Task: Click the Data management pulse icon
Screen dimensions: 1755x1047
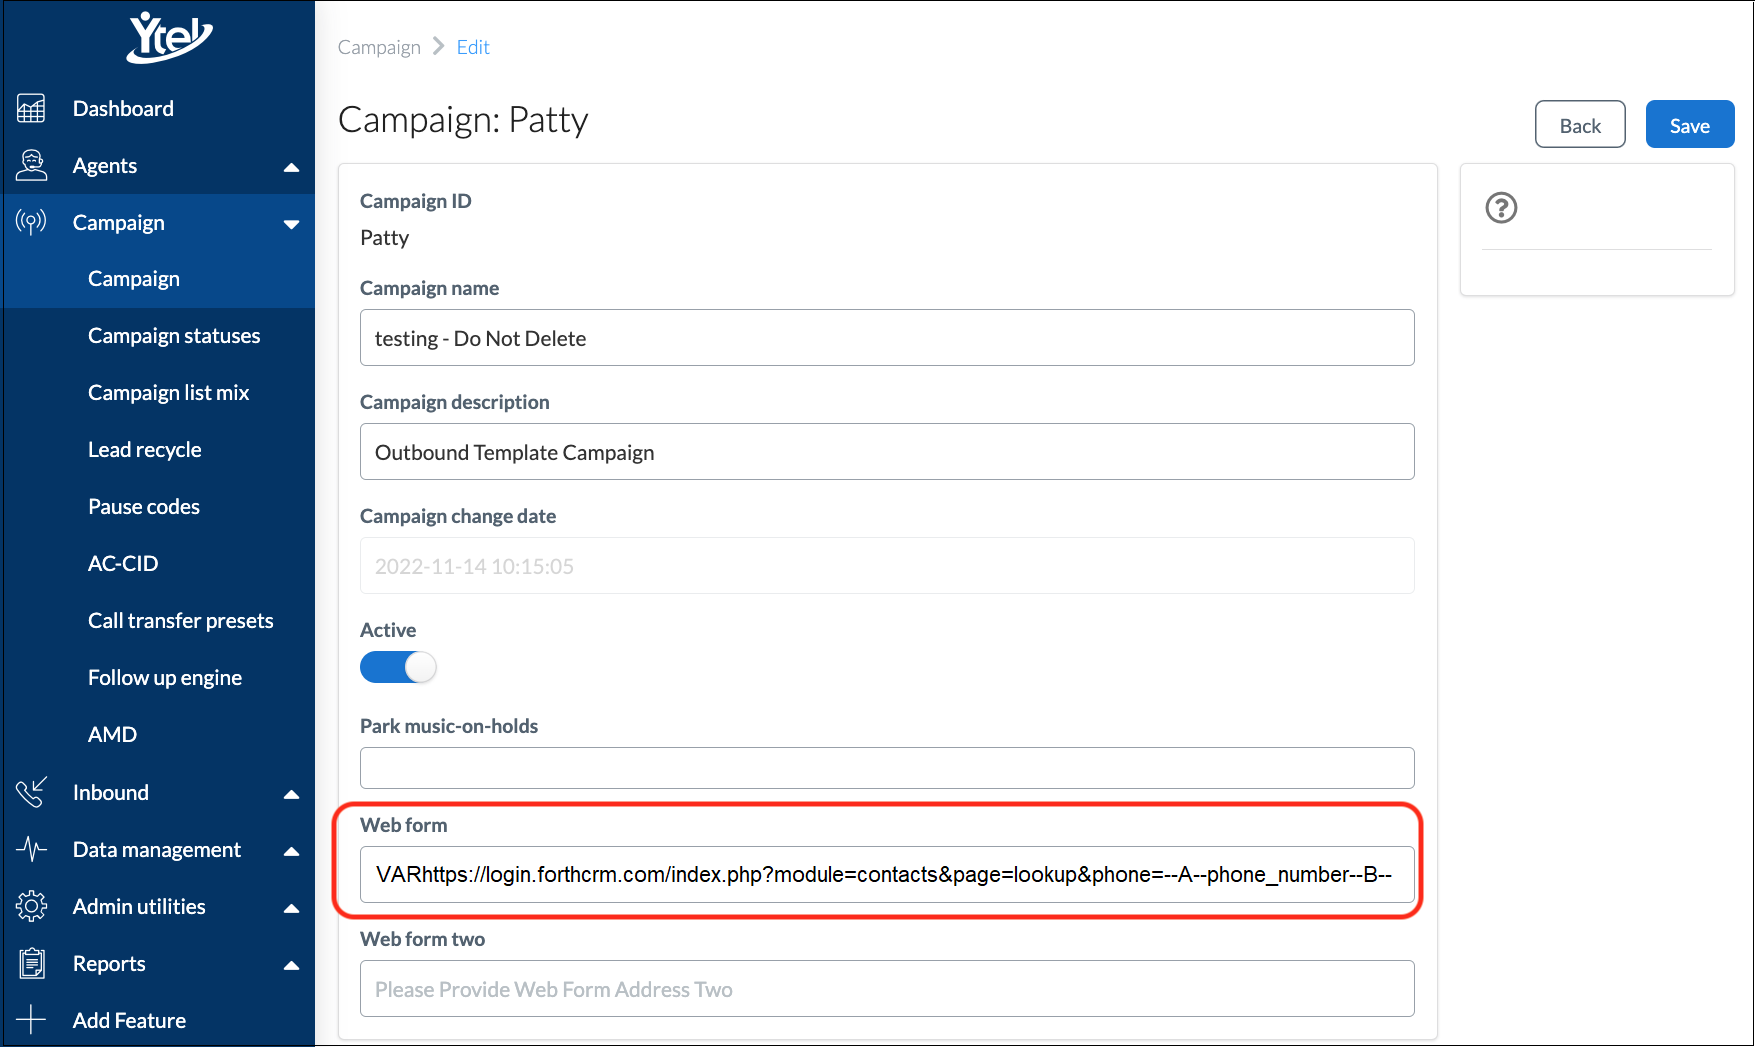Action: pyautogui.click(x=31, y=849)
